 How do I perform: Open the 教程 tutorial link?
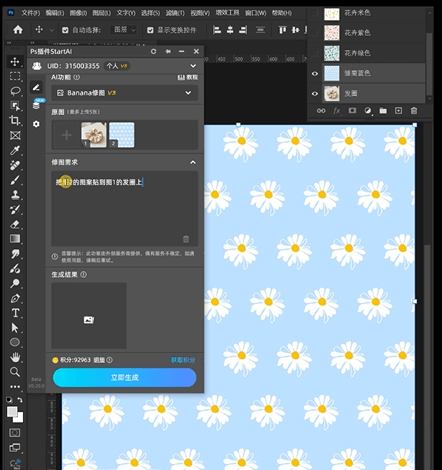[188, 77]
